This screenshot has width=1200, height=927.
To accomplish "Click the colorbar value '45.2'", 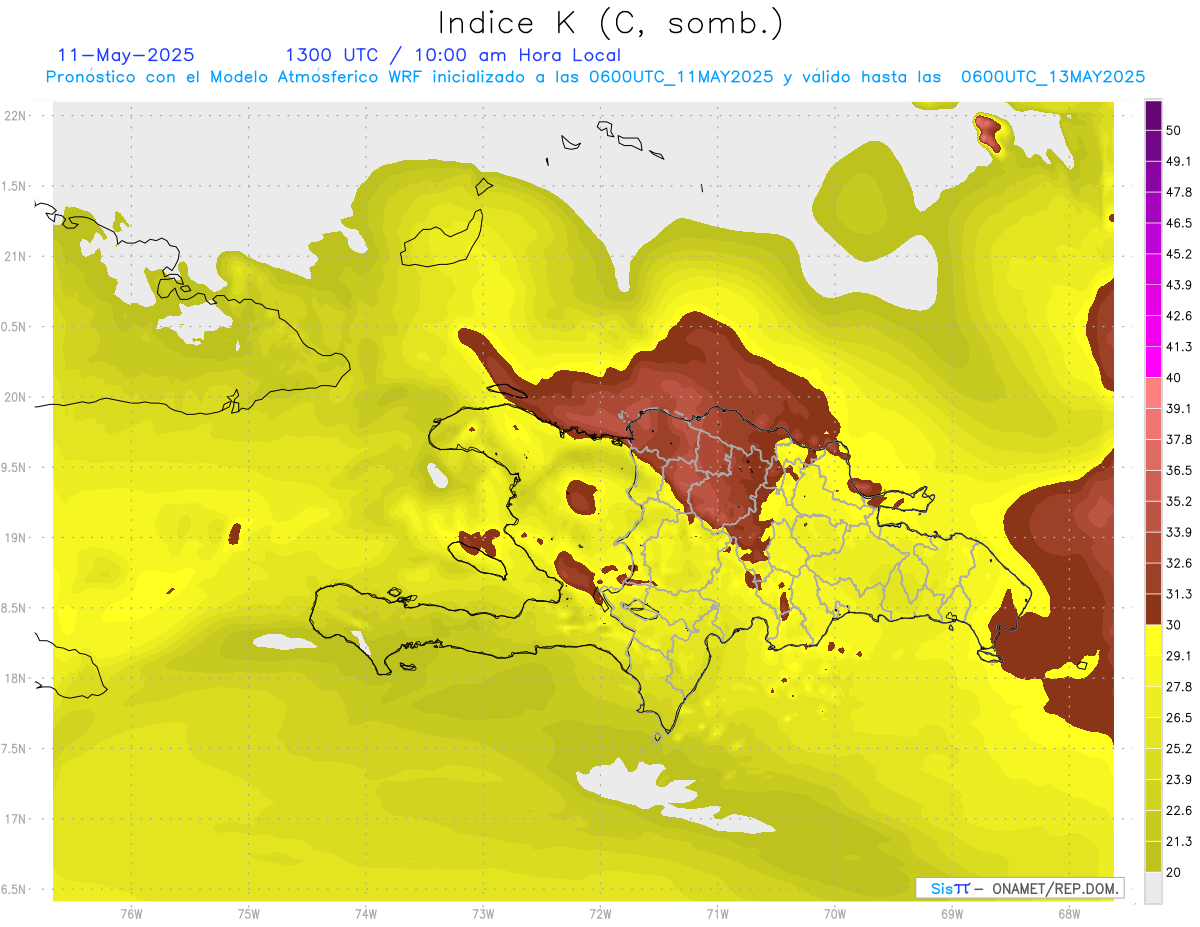I will point(1179,254).
